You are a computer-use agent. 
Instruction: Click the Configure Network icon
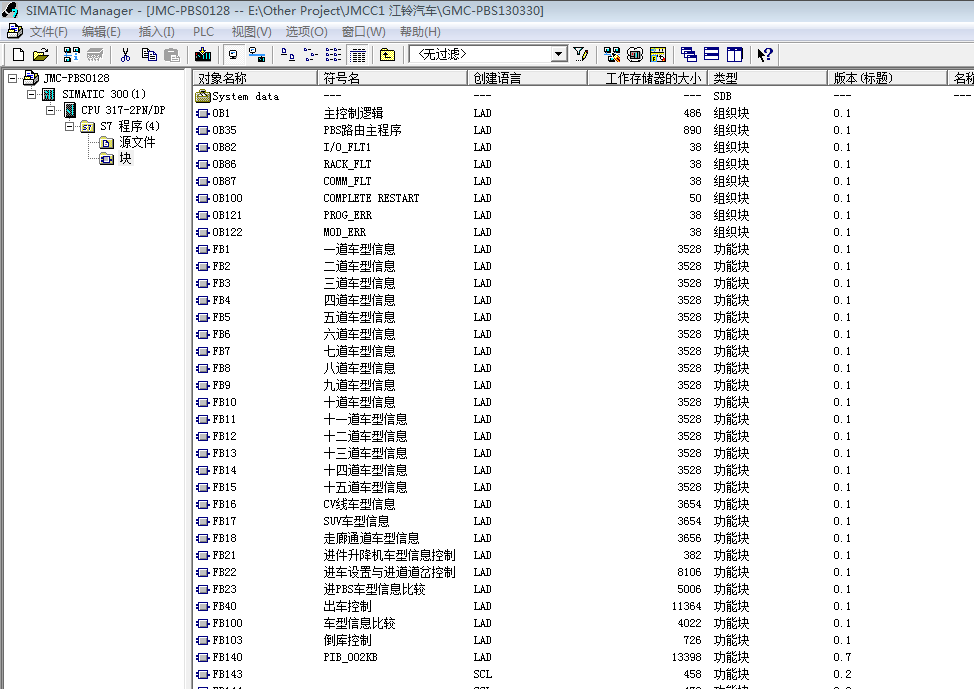[612, 55]
